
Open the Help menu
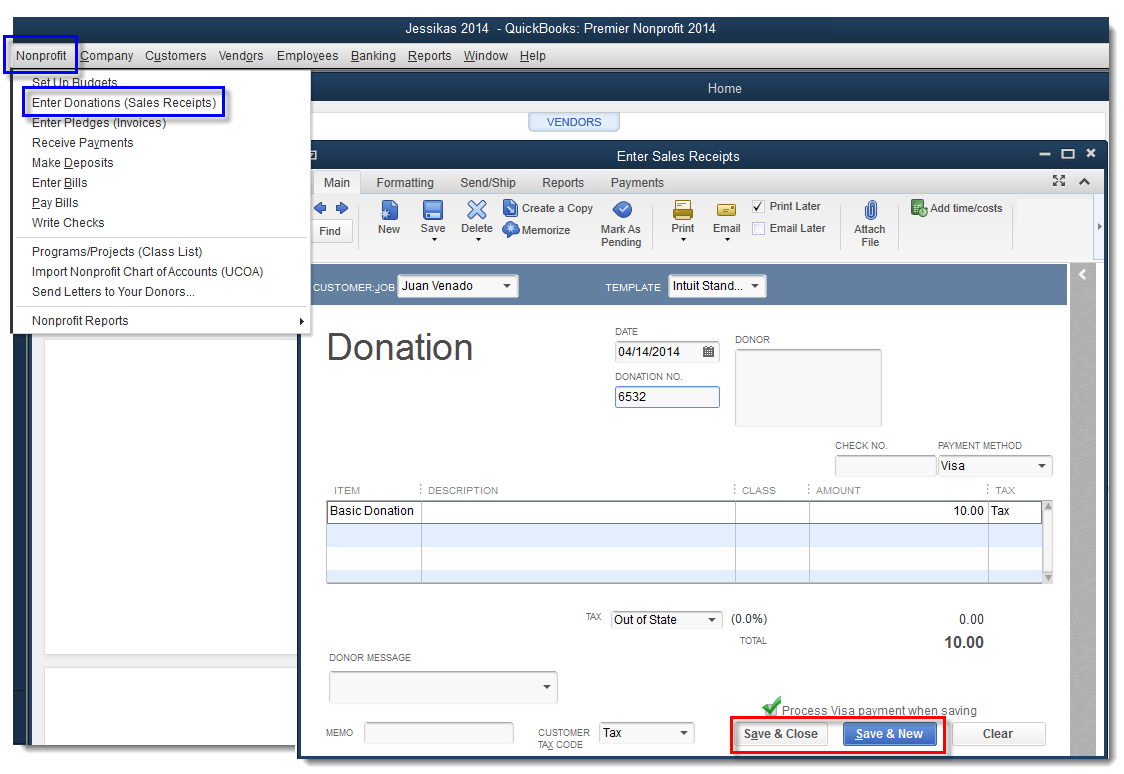533,56
